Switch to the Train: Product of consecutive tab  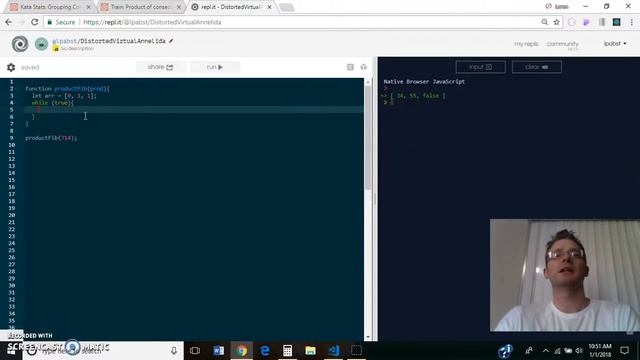coord(140,7)
